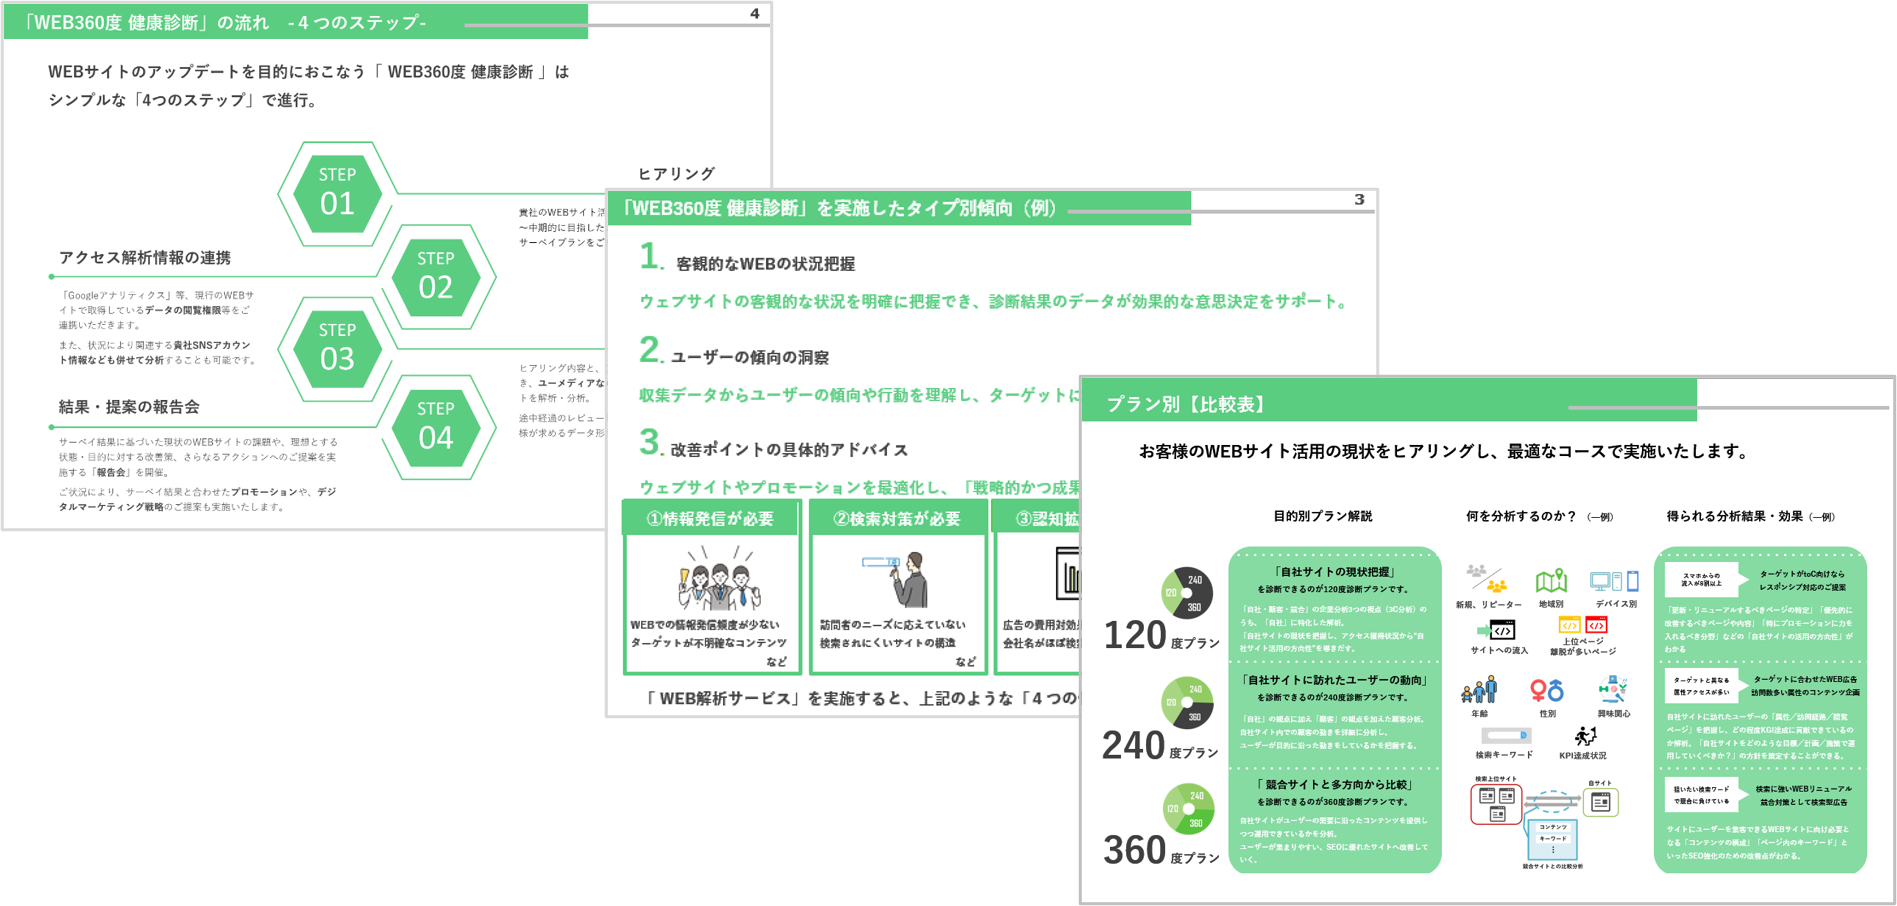Click 「競合サイトと多方向から比較」 heading
This screenshot has width=1897, height=906.
click(x=1334, y=785)
